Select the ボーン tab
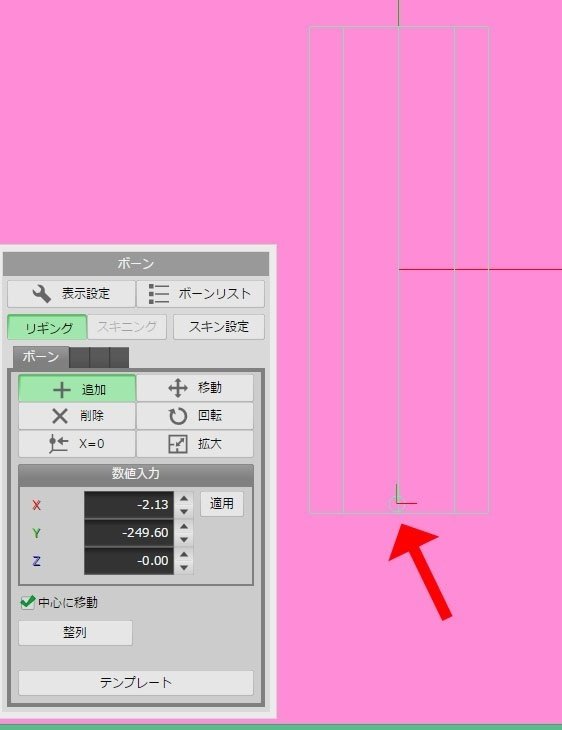The height and width of the screenshot is (730, 562). (x=41, y=357)
